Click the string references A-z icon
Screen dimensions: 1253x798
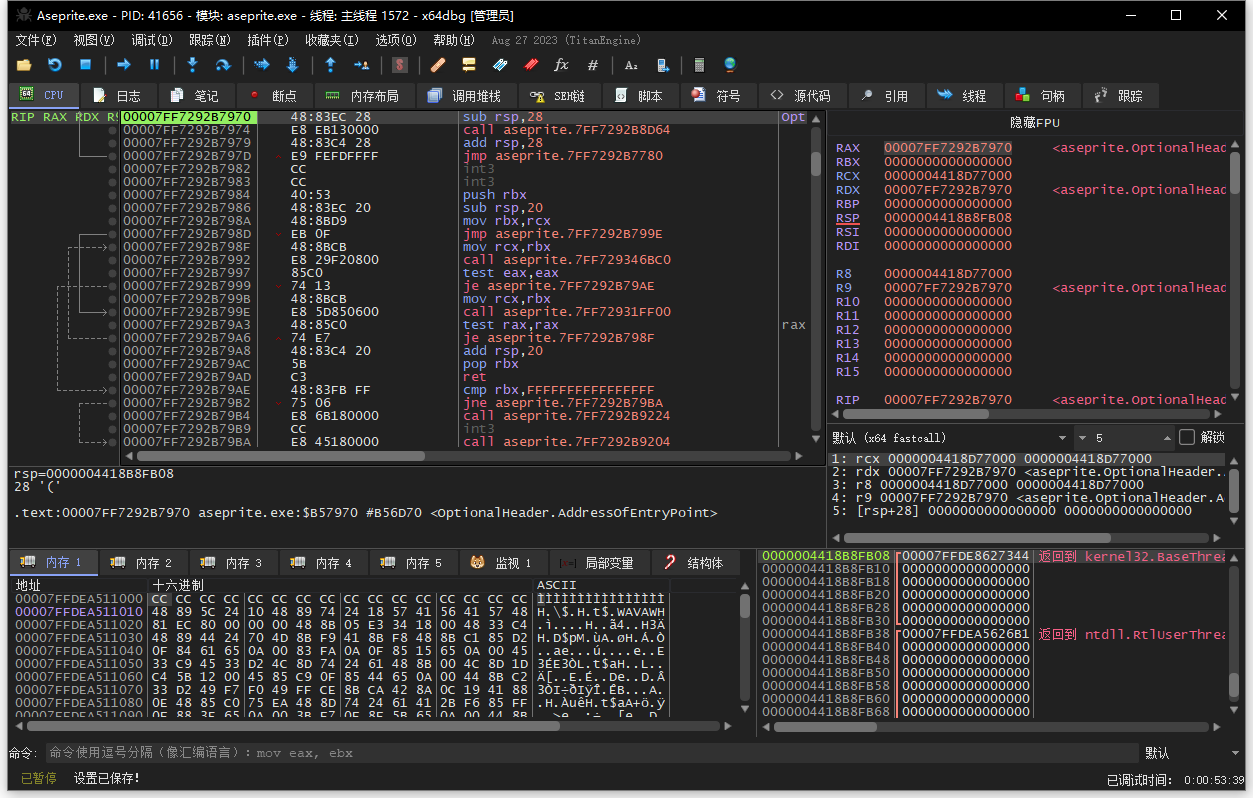click(x=631, y=65)
